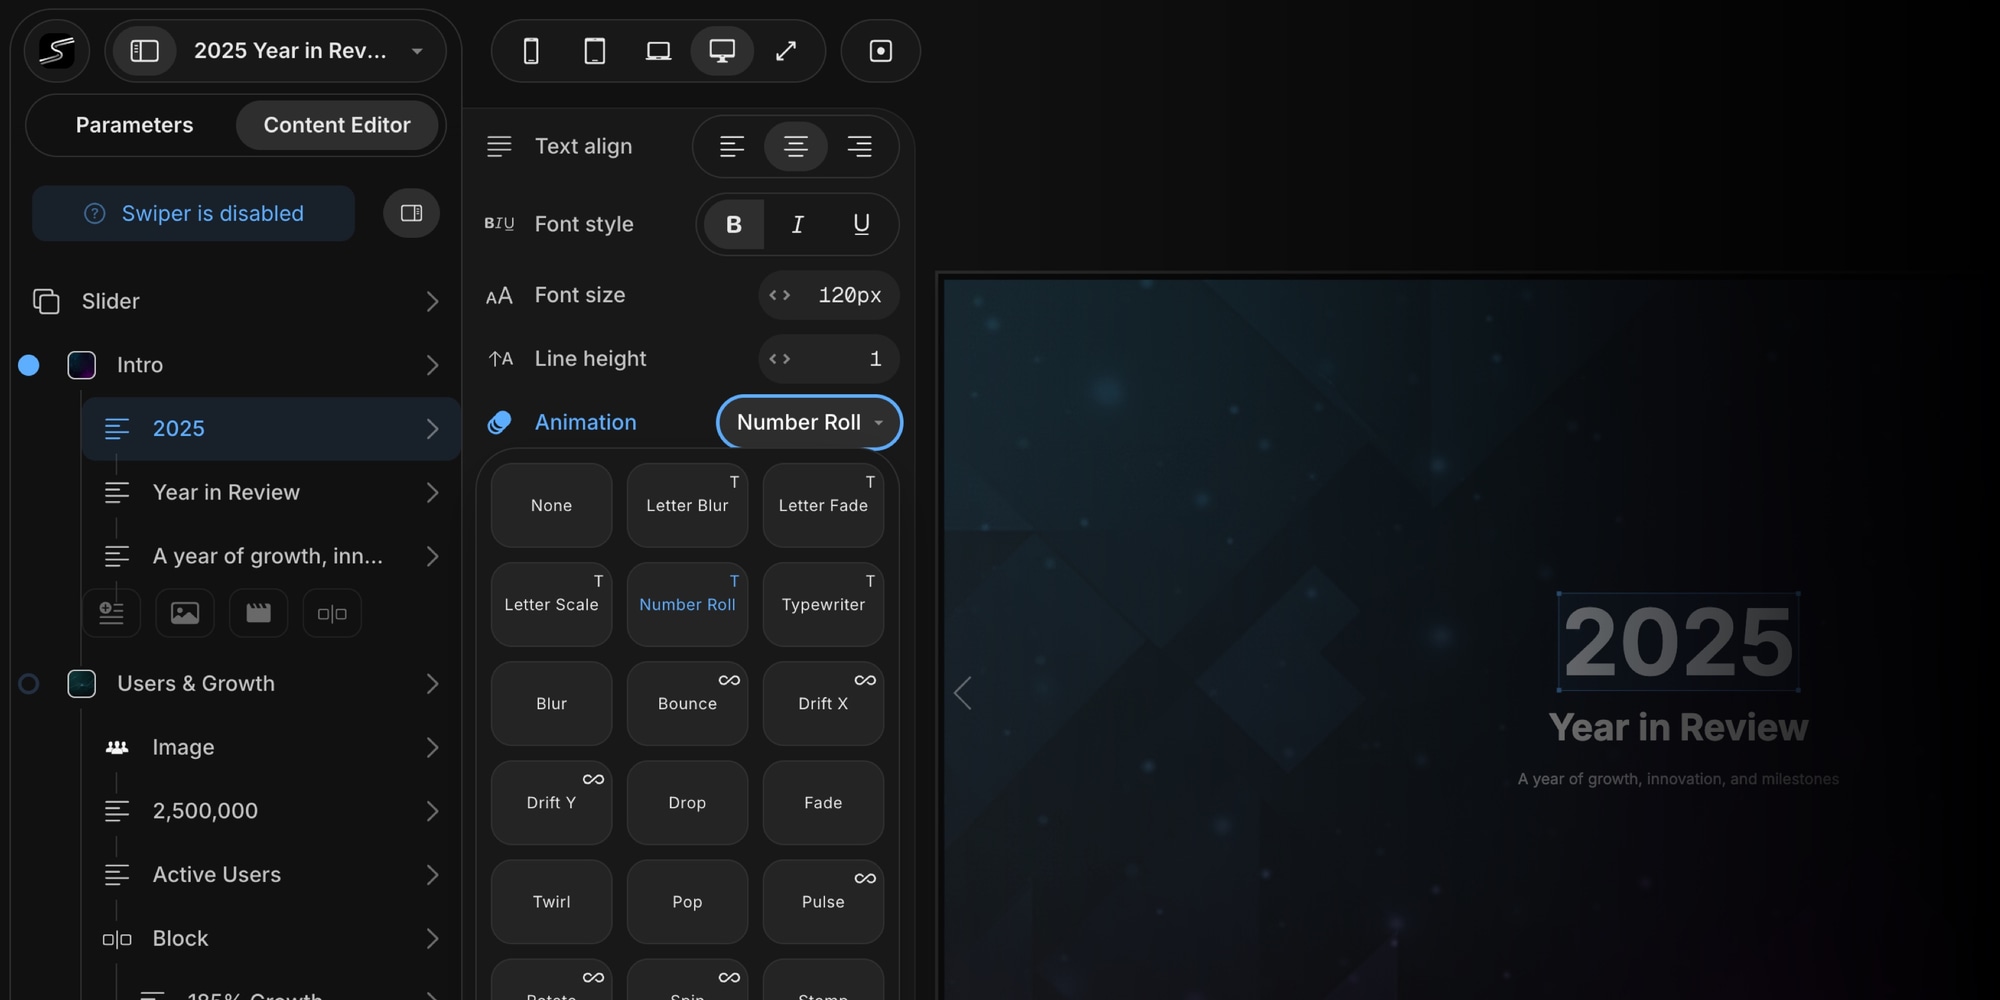Image resolution: width=2000 pixels, height=1000 pixels.
Task: Toggle italic font style
Action: [x=797, y=224]
